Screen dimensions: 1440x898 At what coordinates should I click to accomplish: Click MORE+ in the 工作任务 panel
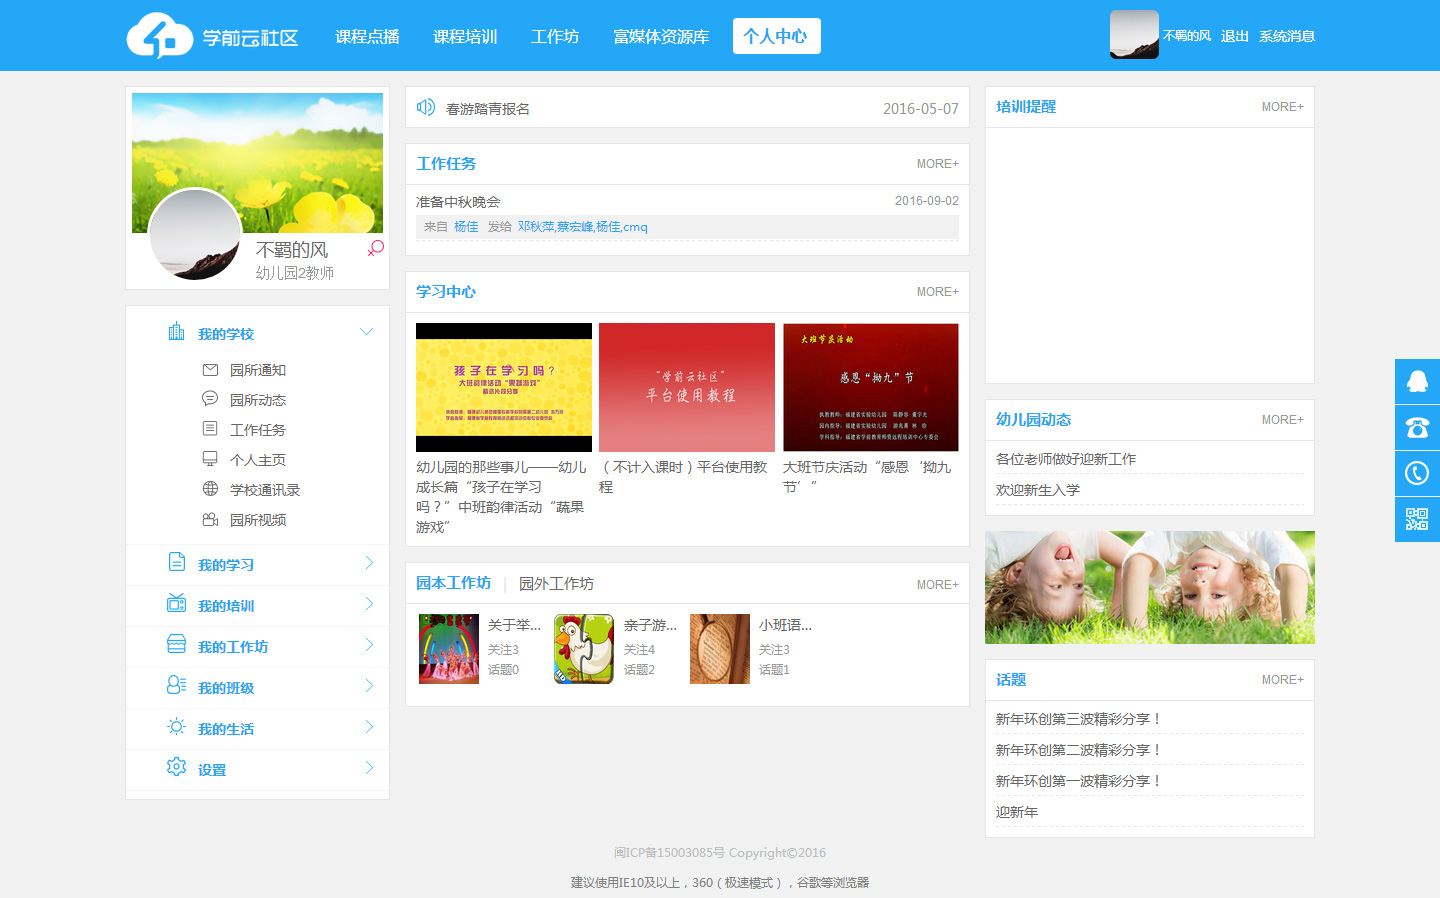[937, 164]
